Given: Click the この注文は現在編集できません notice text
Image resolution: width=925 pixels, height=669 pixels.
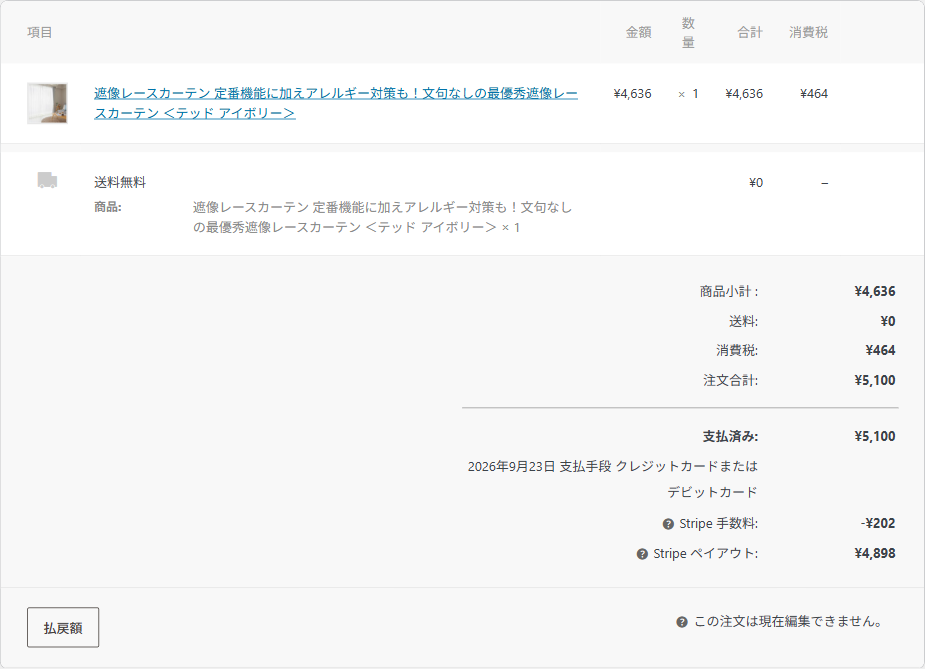Looking at the screenshot, I should click(788, 622).
